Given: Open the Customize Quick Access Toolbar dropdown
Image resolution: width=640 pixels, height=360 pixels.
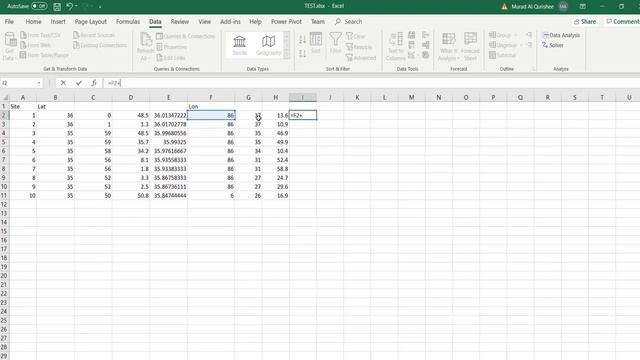Looking at the screenshot, I should point(100,7).
